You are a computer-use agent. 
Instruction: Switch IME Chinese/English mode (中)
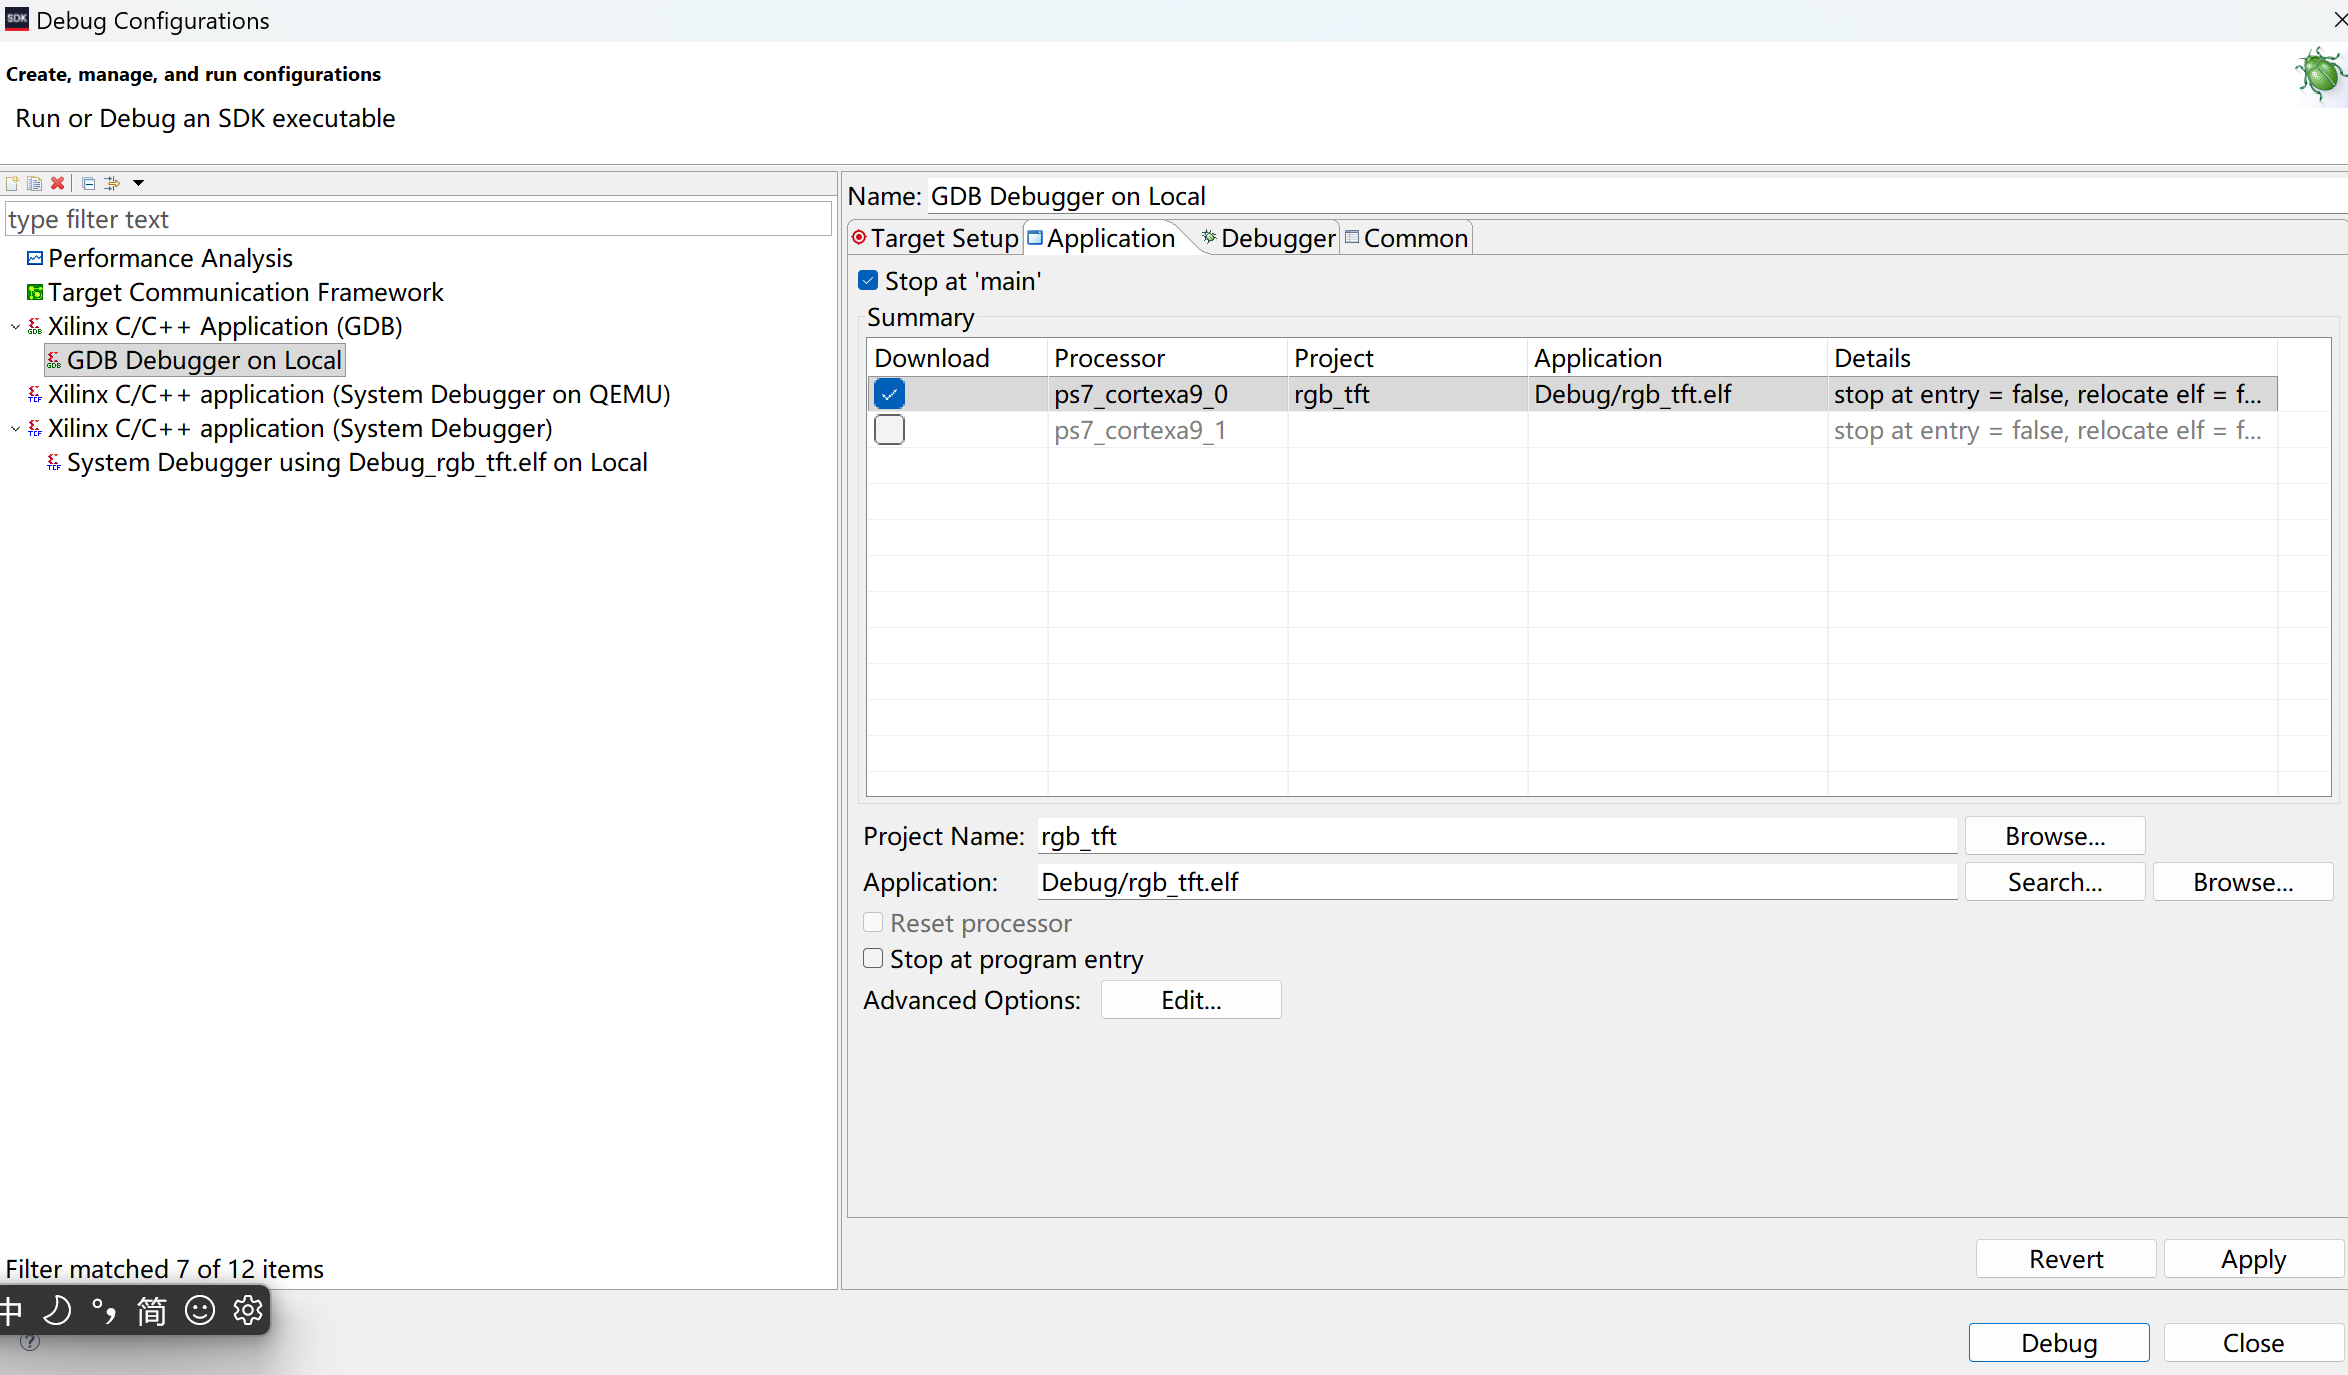click(10, 1310)
